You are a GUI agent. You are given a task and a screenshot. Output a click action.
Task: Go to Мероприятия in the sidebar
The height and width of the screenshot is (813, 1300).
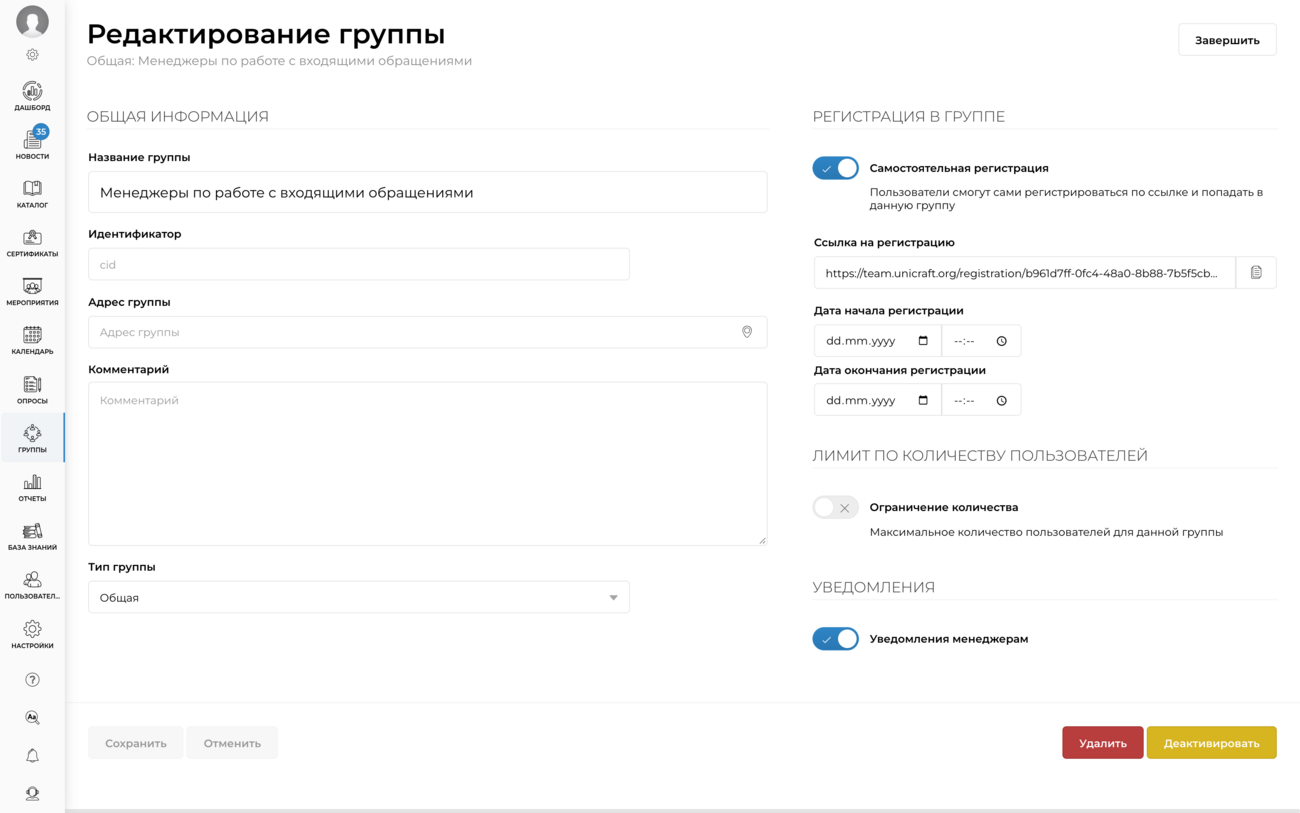click(32, 292)
